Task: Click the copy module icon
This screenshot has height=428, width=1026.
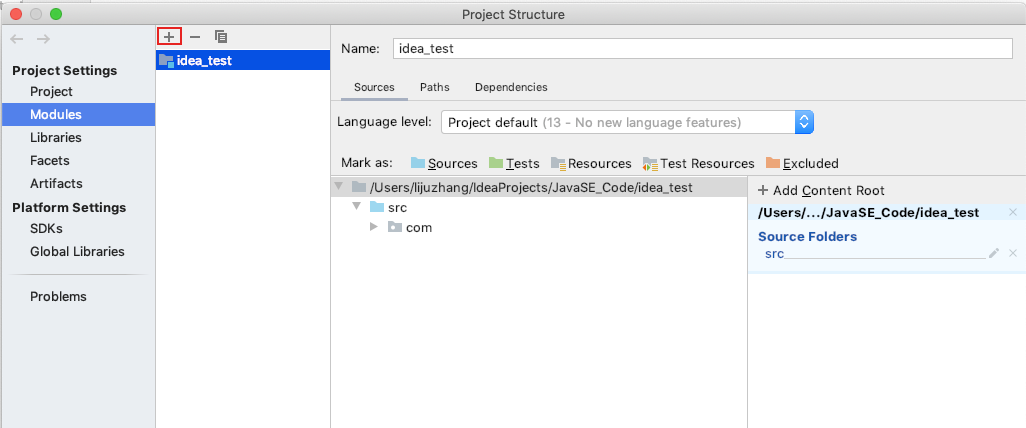Action: [221, 36]
